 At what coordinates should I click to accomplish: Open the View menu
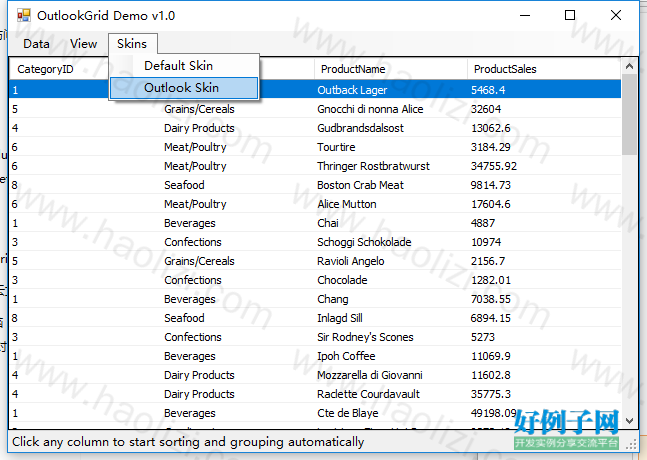pos(83,44)
